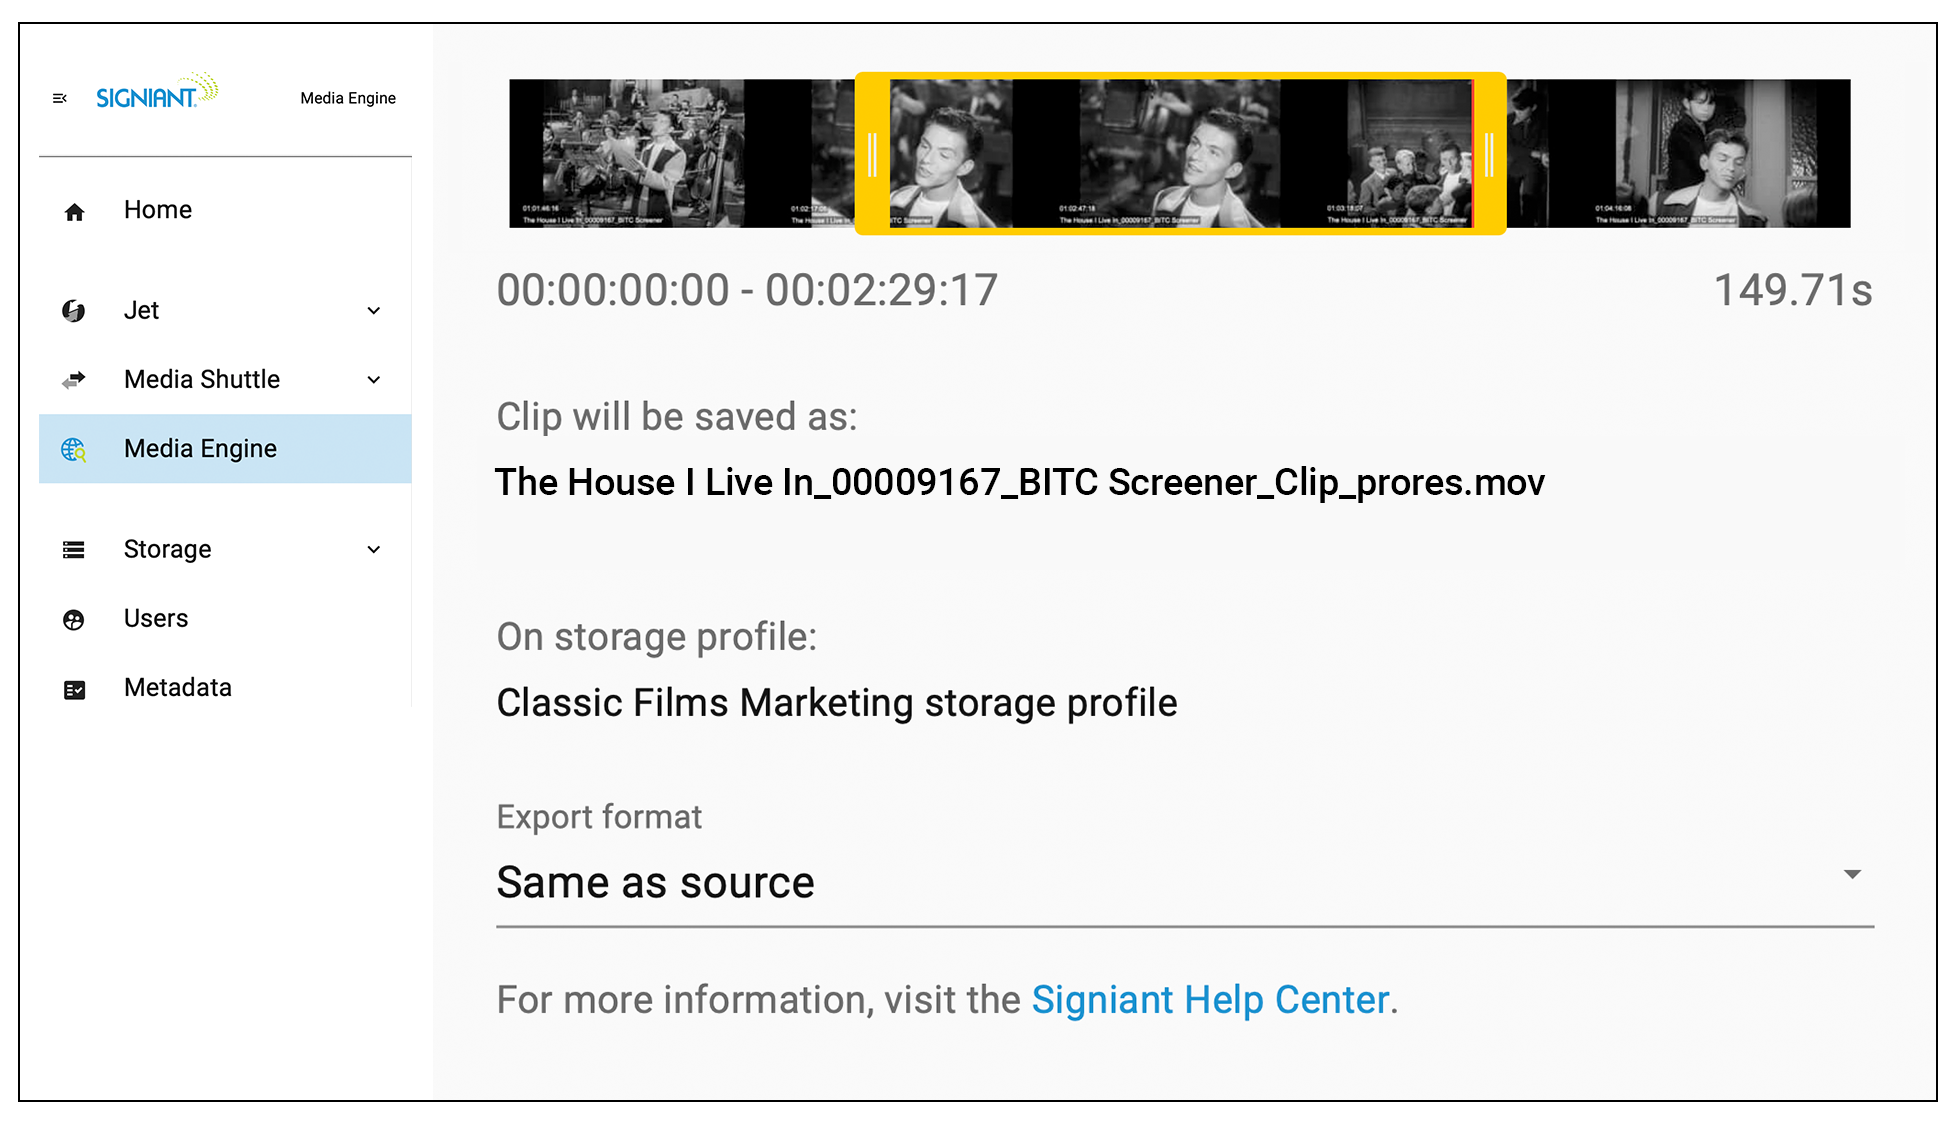The height and width of the screenshot is (1123, 1957).
Task: Collapse the sidebar with the hamburger icon
Action: (59, 97)
